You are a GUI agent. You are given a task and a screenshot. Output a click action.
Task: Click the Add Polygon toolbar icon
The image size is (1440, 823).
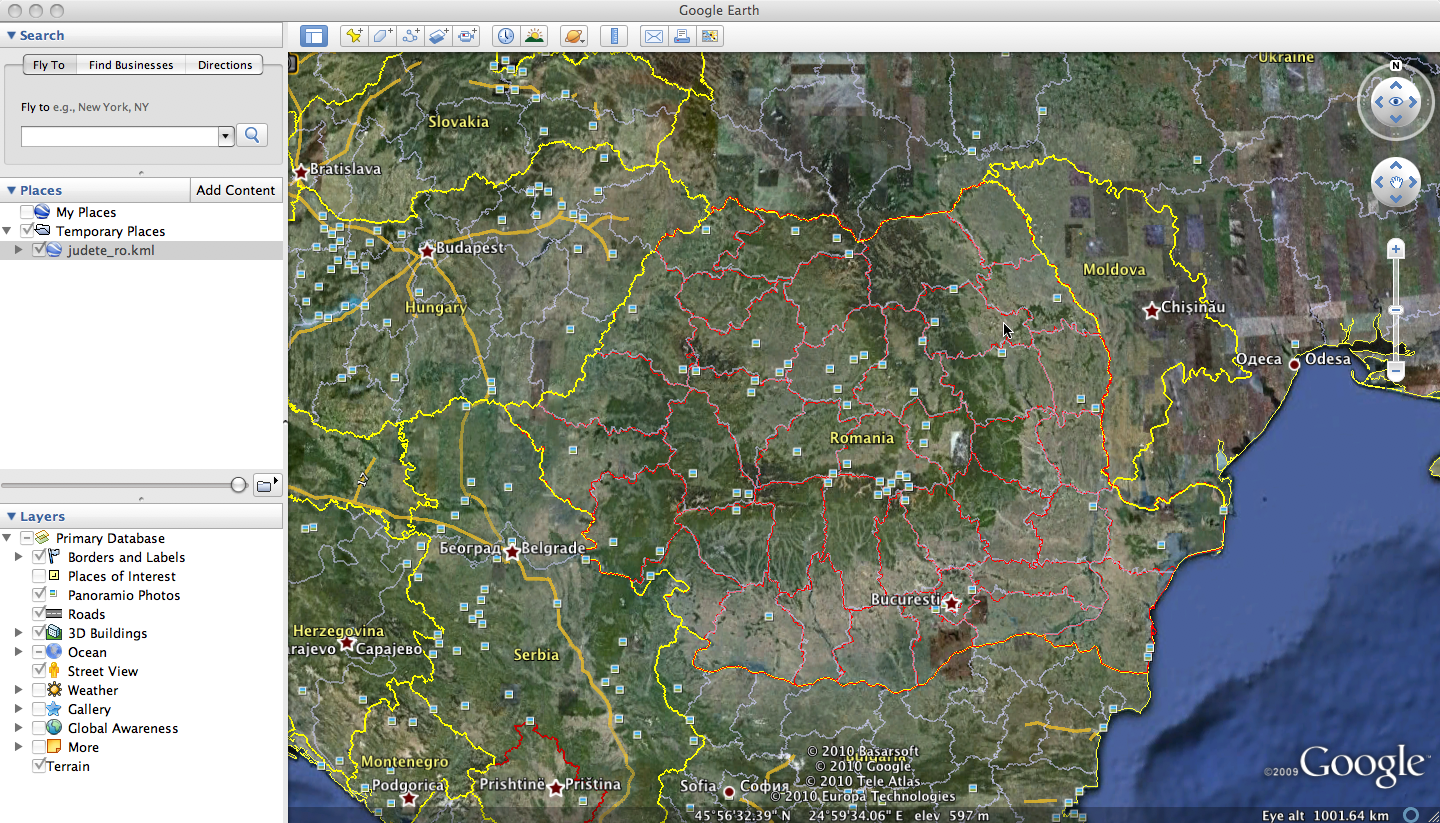(381, 36)
